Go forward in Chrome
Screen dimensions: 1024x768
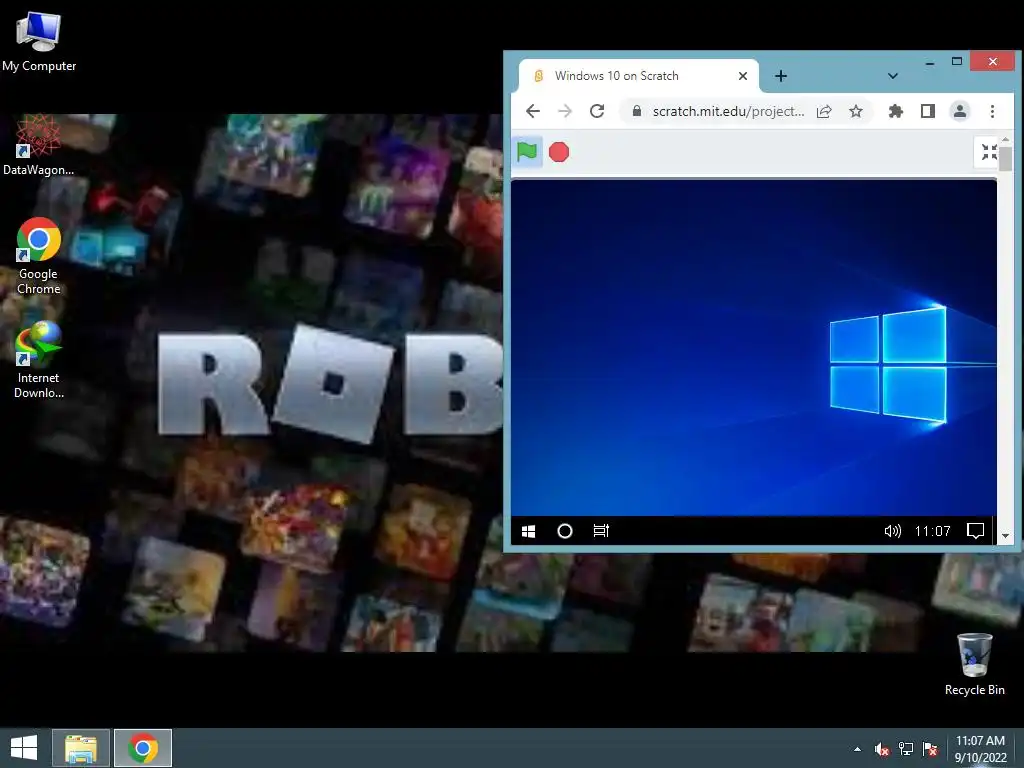click(x=565, y=111)
